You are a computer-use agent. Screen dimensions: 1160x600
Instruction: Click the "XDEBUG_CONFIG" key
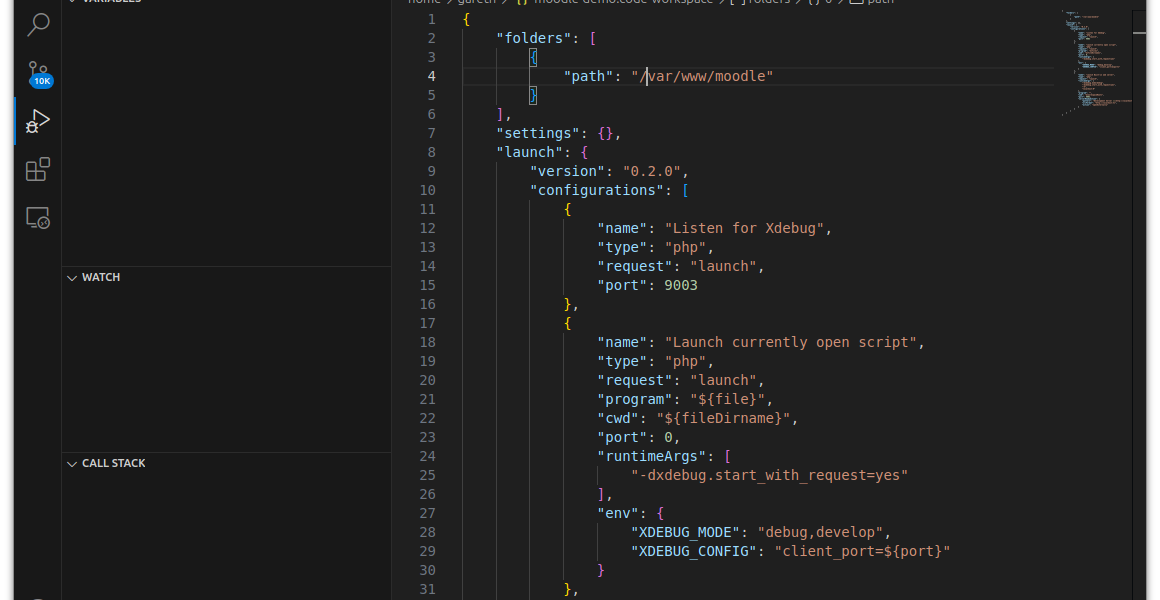click(x=694, y=552)
